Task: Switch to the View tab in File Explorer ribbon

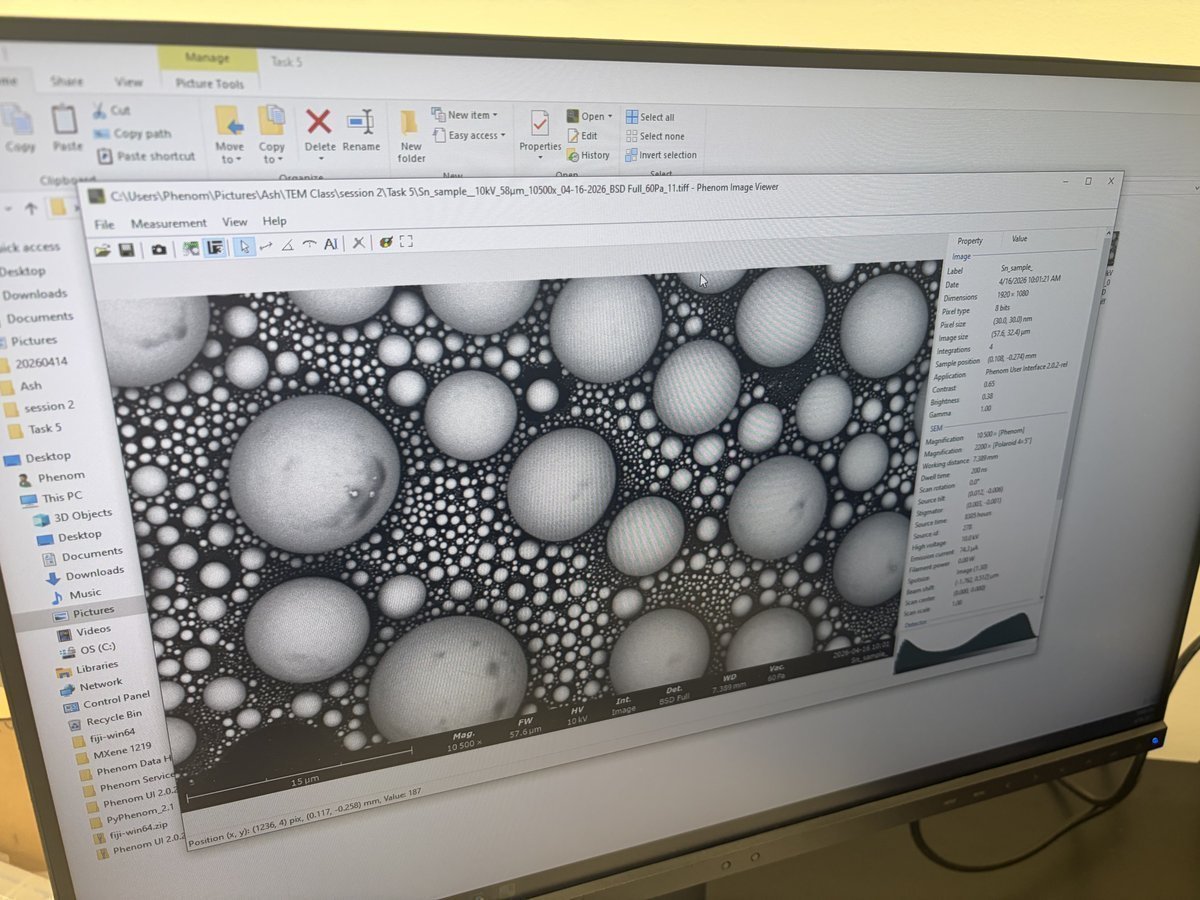Action: click(128, 81)
